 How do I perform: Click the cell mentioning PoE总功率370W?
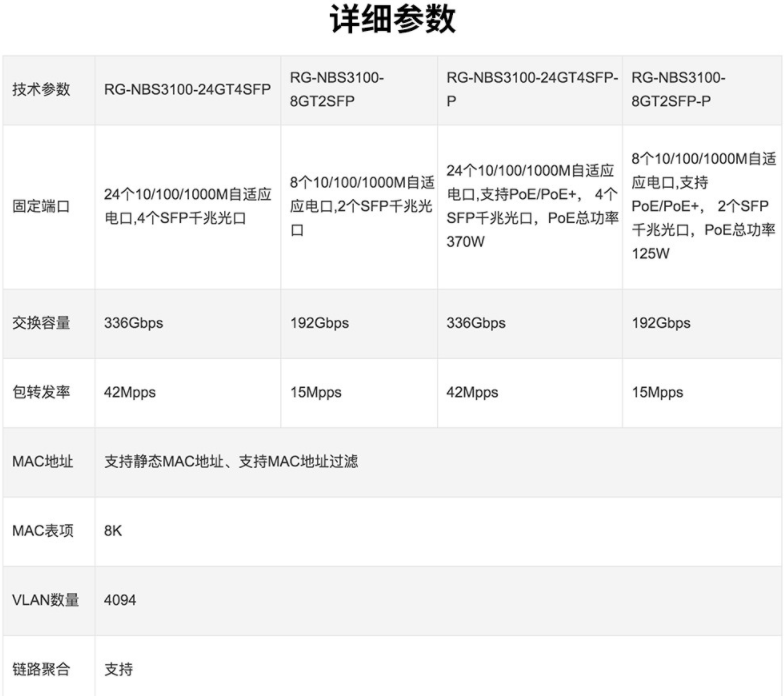tap(532, 206)
